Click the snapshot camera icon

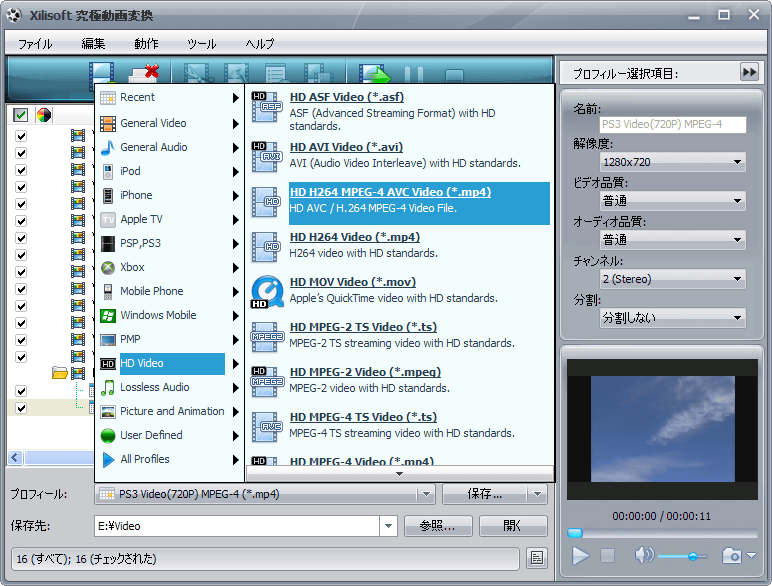click(x=731, y=555)
